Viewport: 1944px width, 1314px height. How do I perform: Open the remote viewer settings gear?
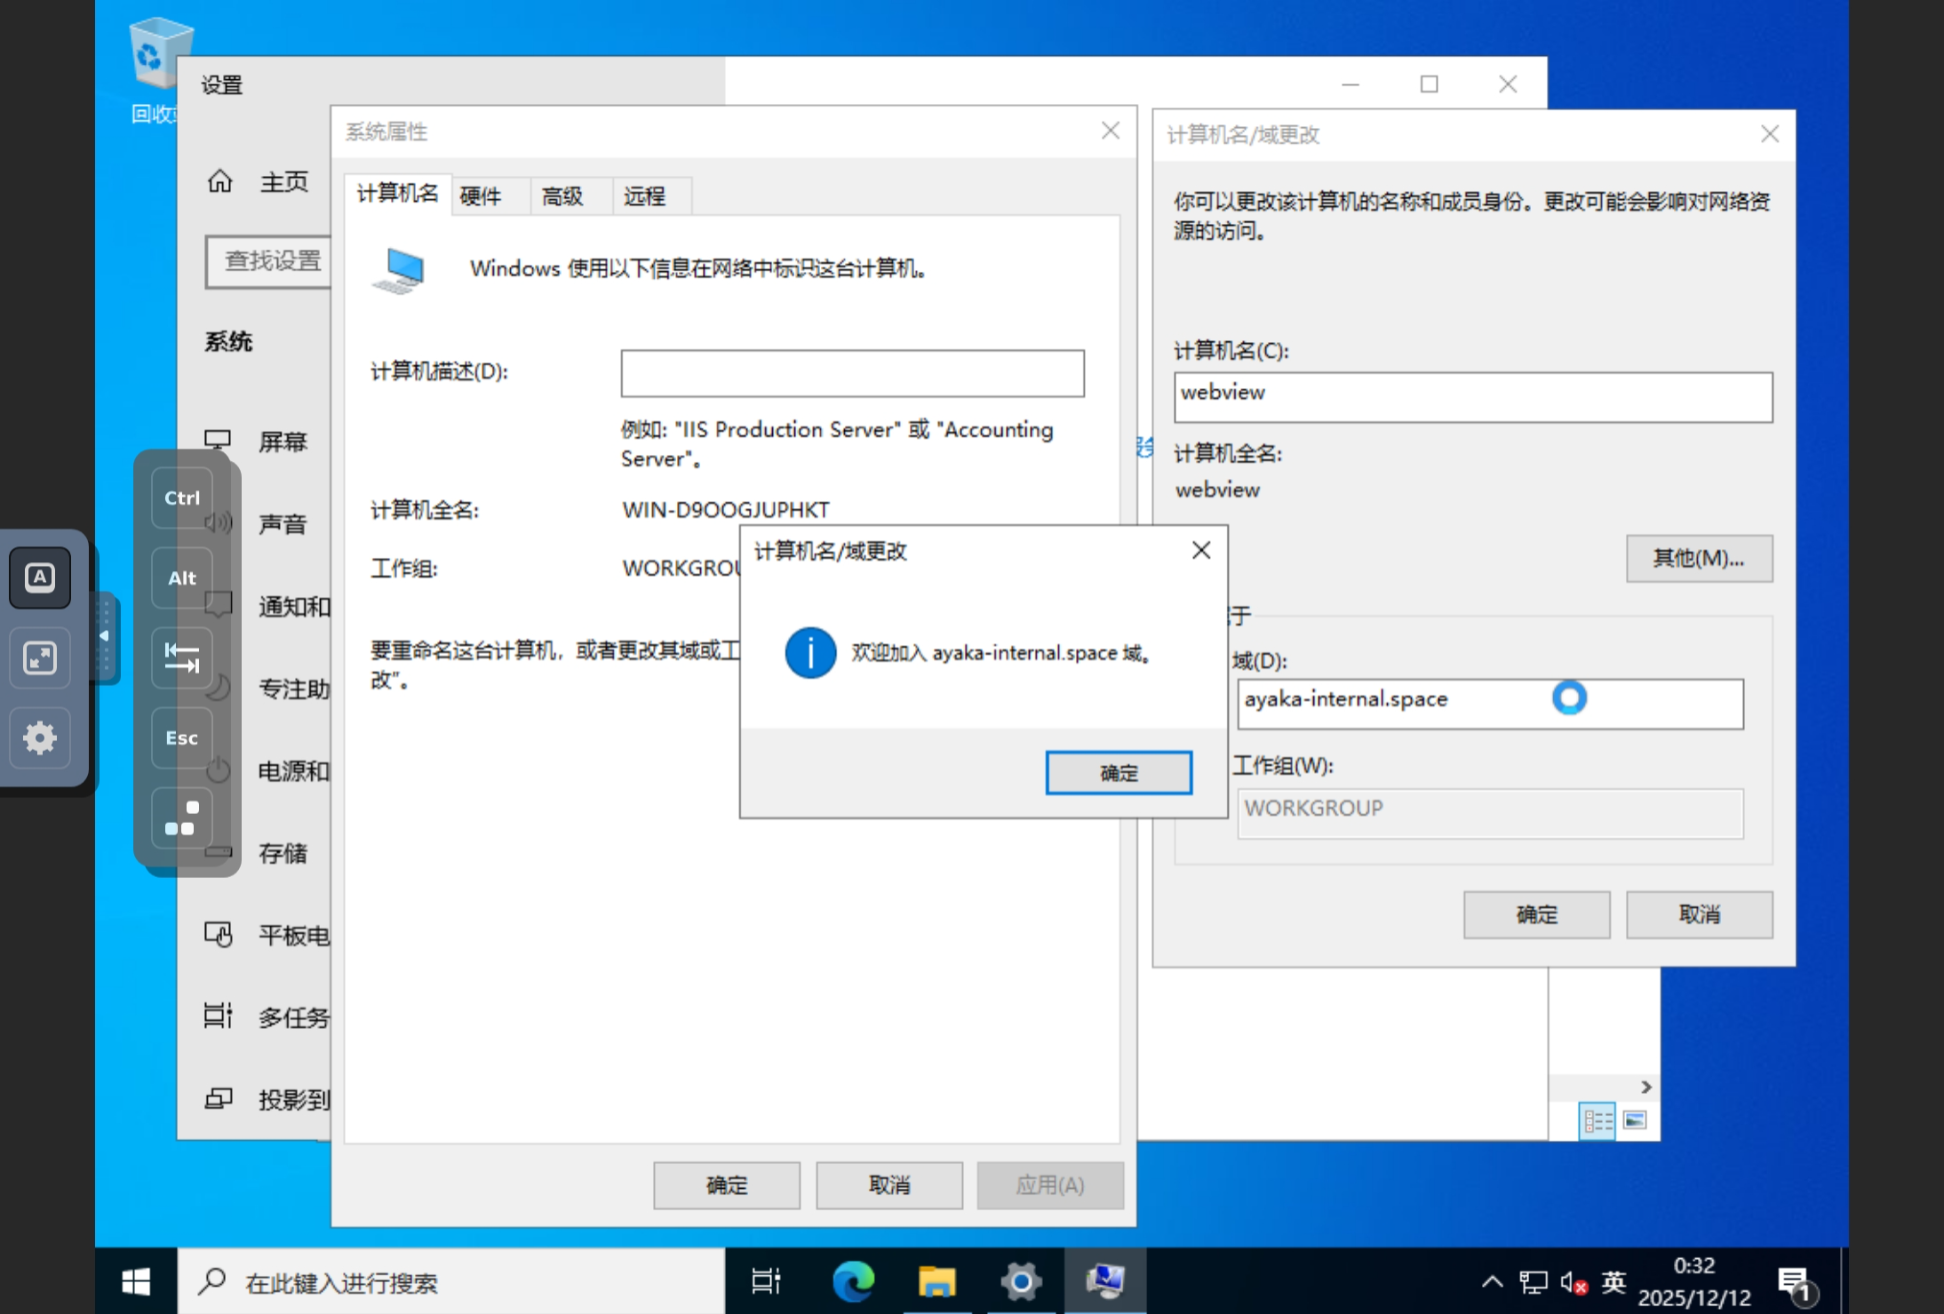click(x=40, y=738)
